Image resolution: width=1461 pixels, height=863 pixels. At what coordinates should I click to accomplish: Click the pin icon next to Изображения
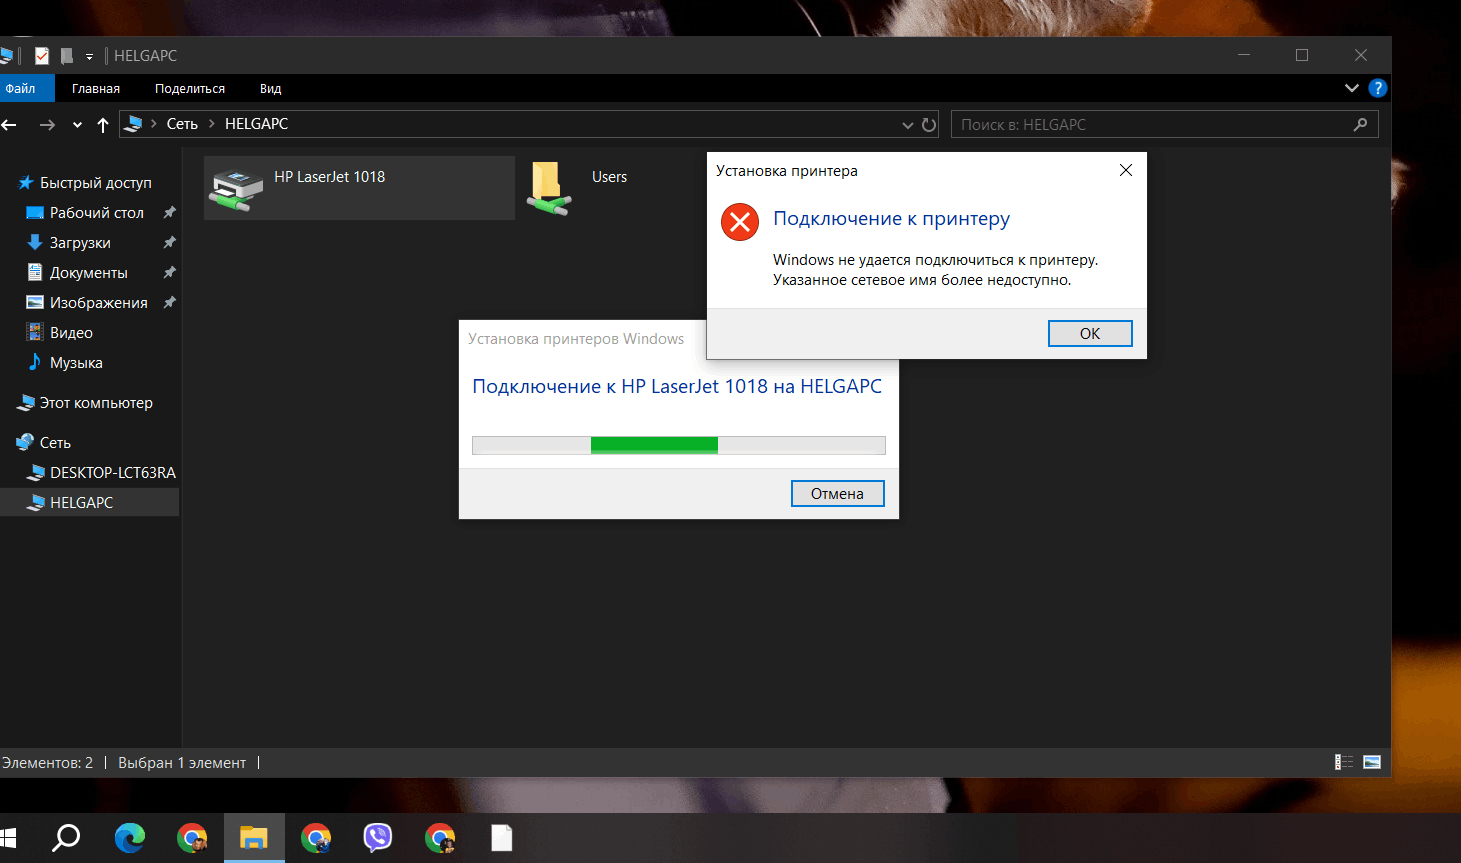pyautogui.click(x=170, y=302)
